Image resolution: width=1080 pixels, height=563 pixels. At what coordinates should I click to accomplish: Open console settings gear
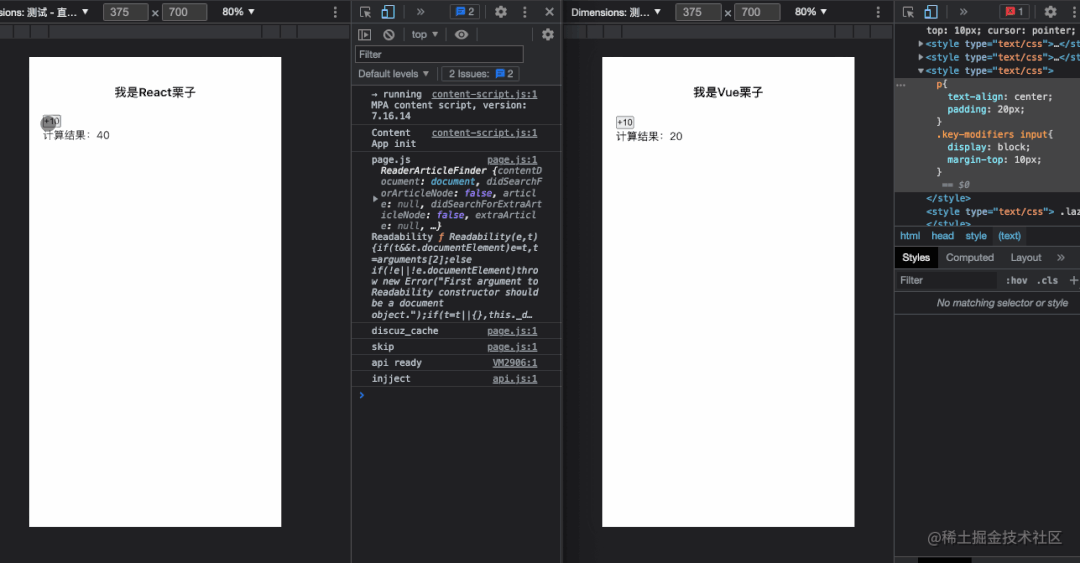click(x=548, y=34)
